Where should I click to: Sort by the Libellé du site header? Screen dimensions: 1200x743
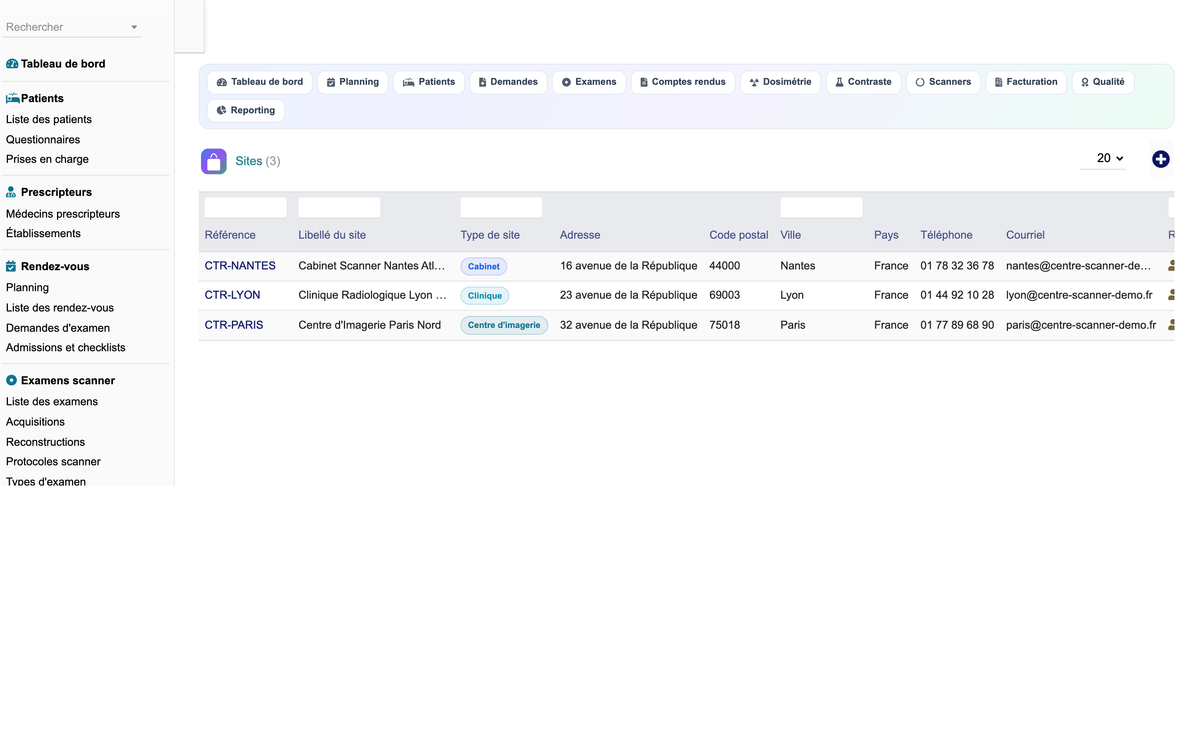pyautogui.click(x=332, y=235)
